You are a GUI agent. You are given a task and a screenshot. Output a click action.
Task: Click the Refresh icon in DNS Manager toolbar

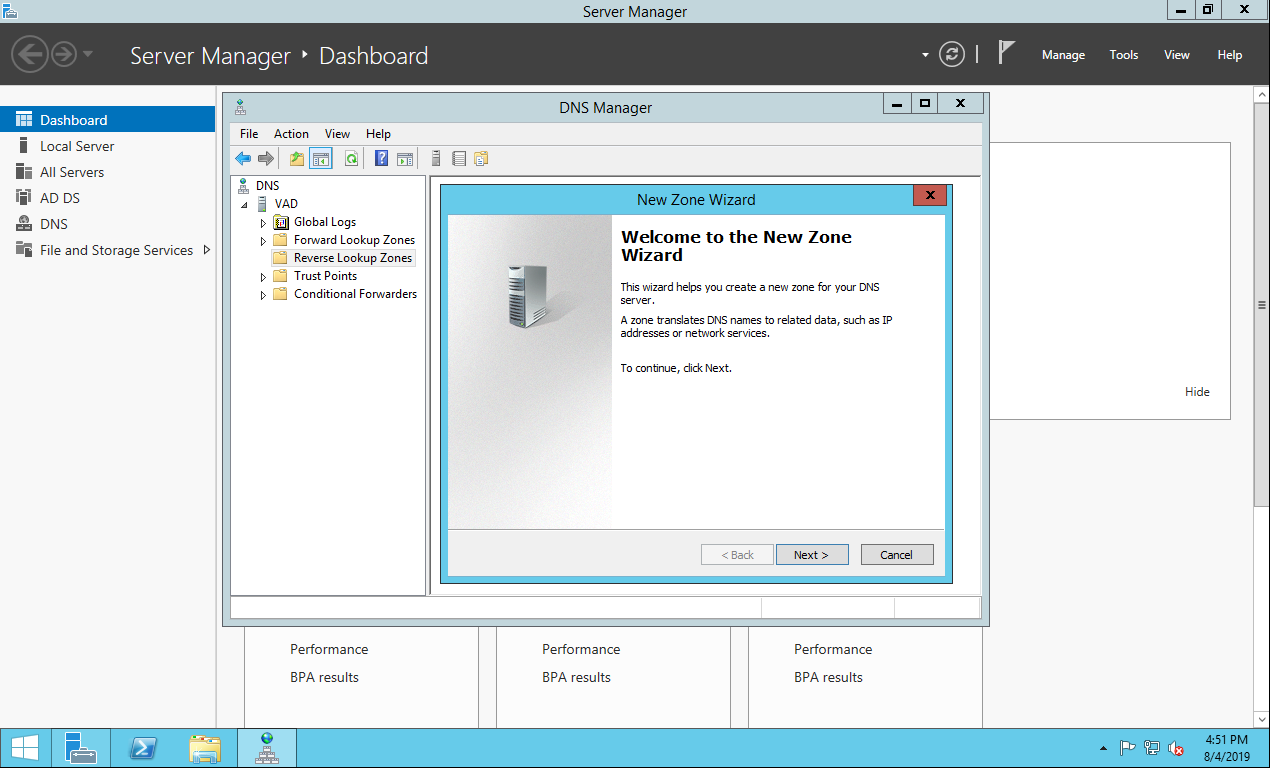pos(351,158)
